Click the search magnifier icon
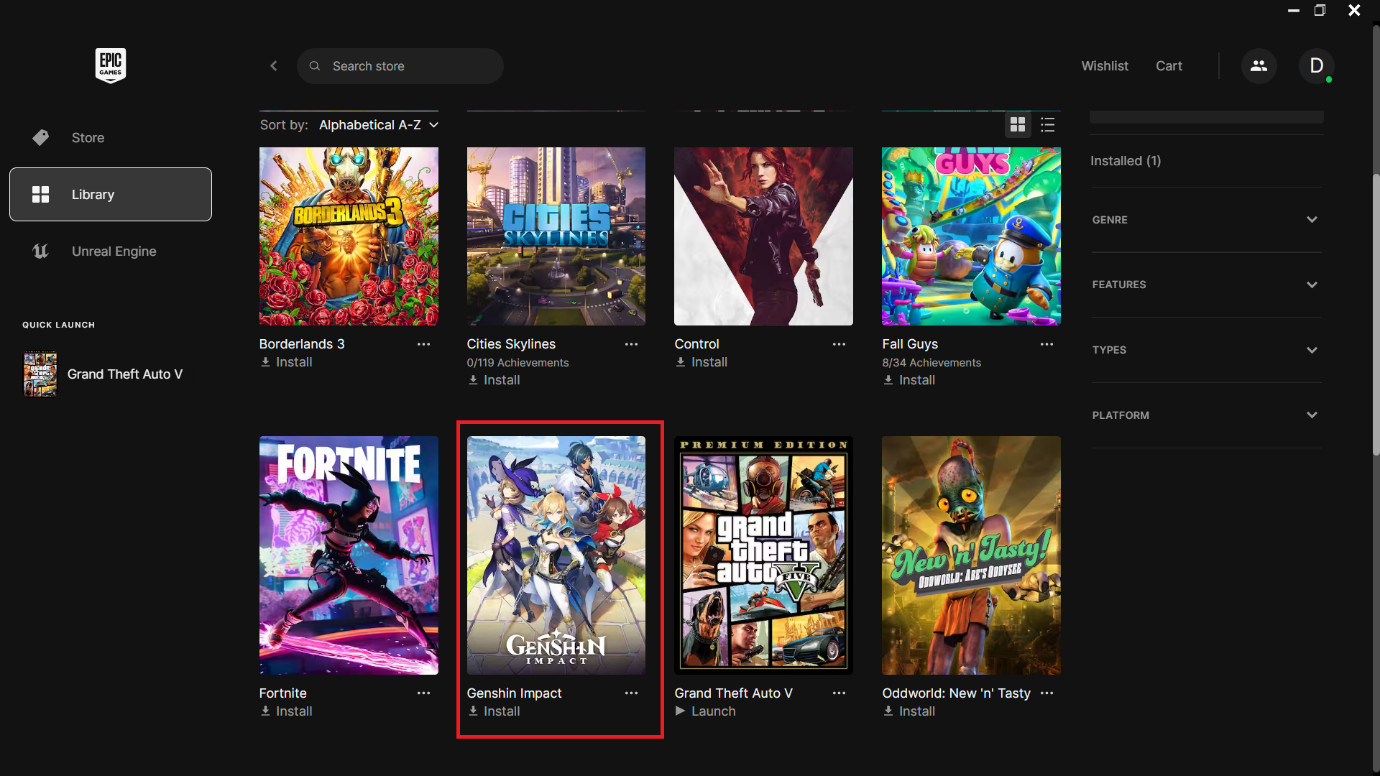 click(314, 65)
